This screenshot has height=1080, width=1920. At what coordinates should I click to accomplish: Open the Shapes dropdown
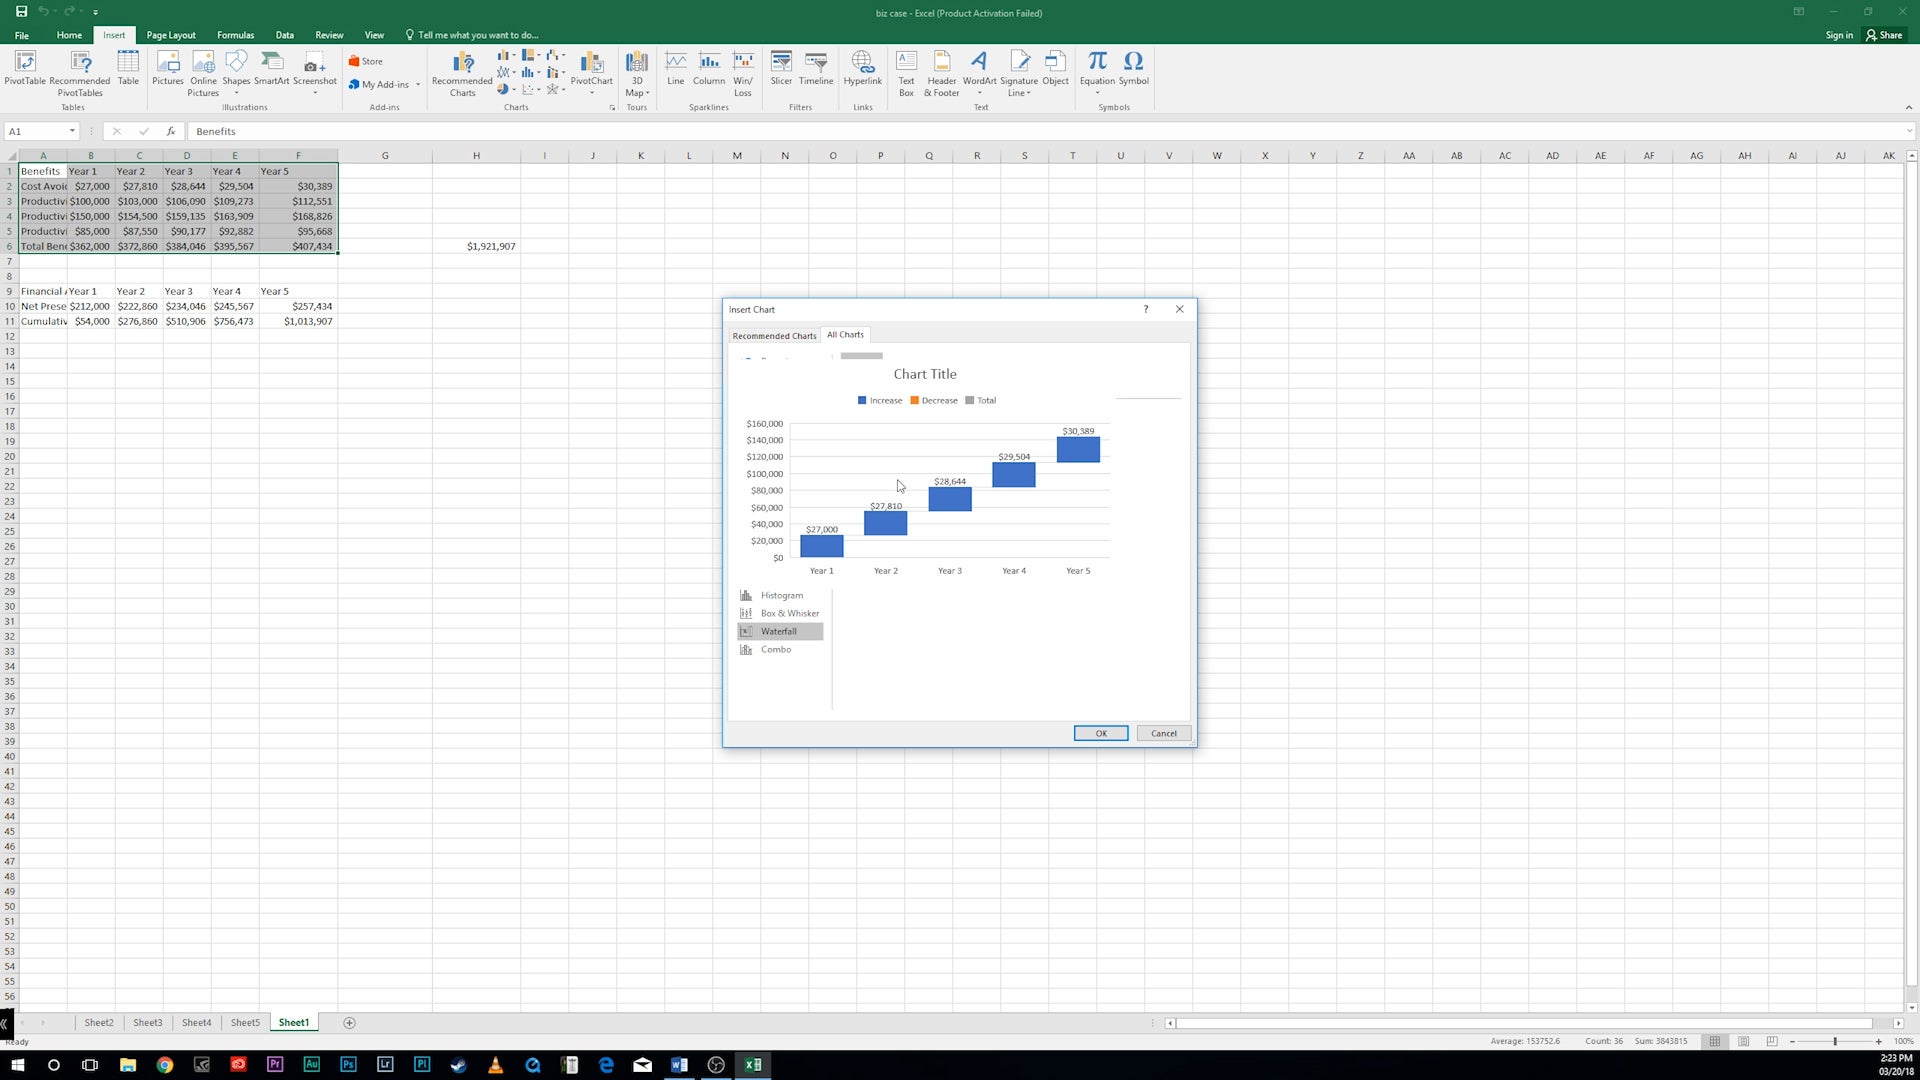[x=236, y=93]
